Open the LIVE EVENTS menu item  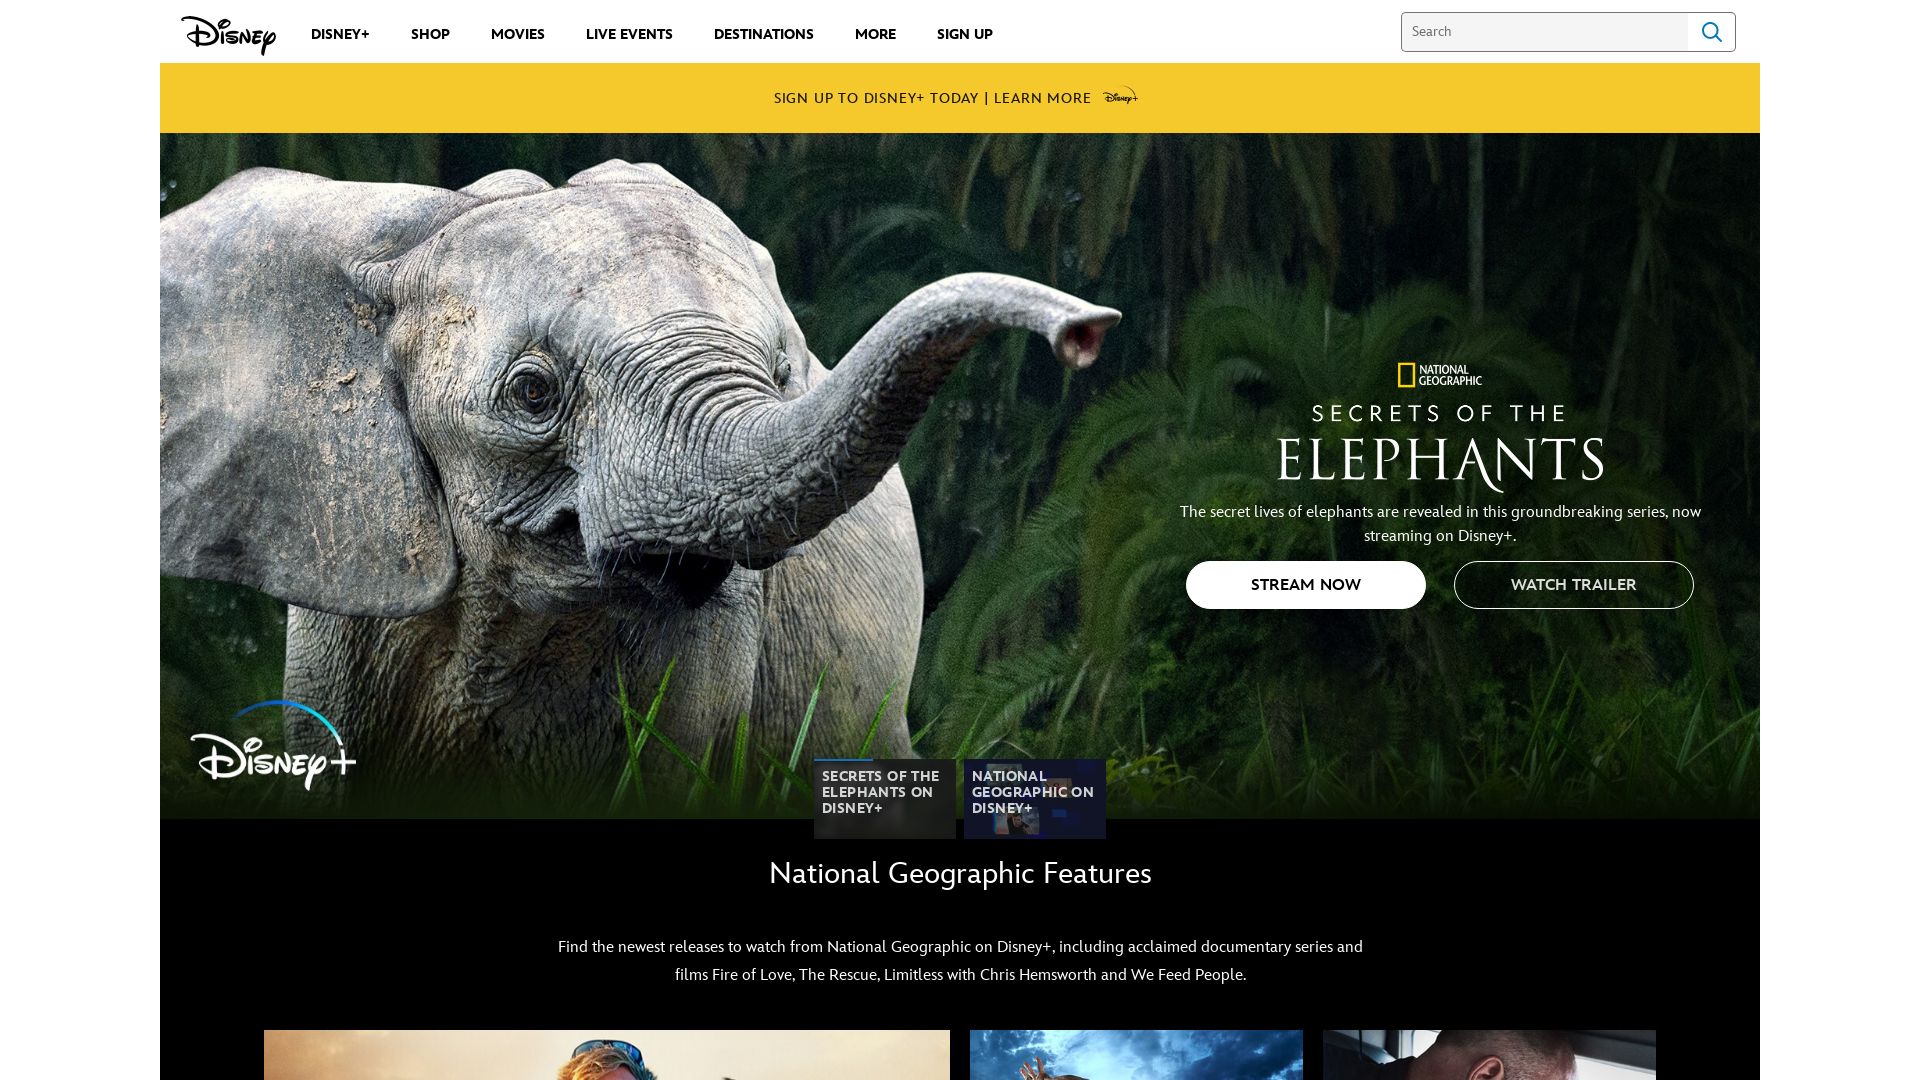click(x=629, y=34)
